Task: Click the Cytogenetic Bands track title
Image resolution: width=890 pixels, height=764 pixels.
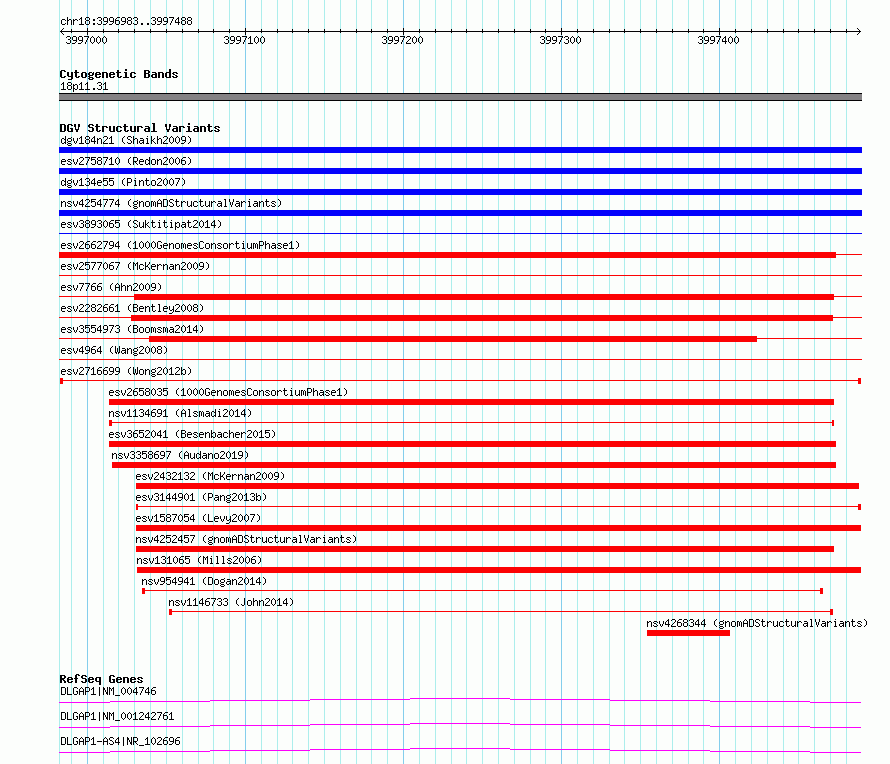Action: (x=119, y=74)
